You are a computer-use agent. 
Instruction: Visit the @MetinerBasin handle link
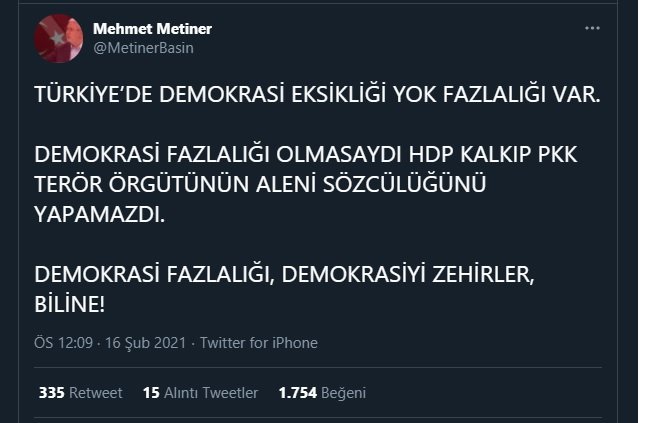point(143,48)
